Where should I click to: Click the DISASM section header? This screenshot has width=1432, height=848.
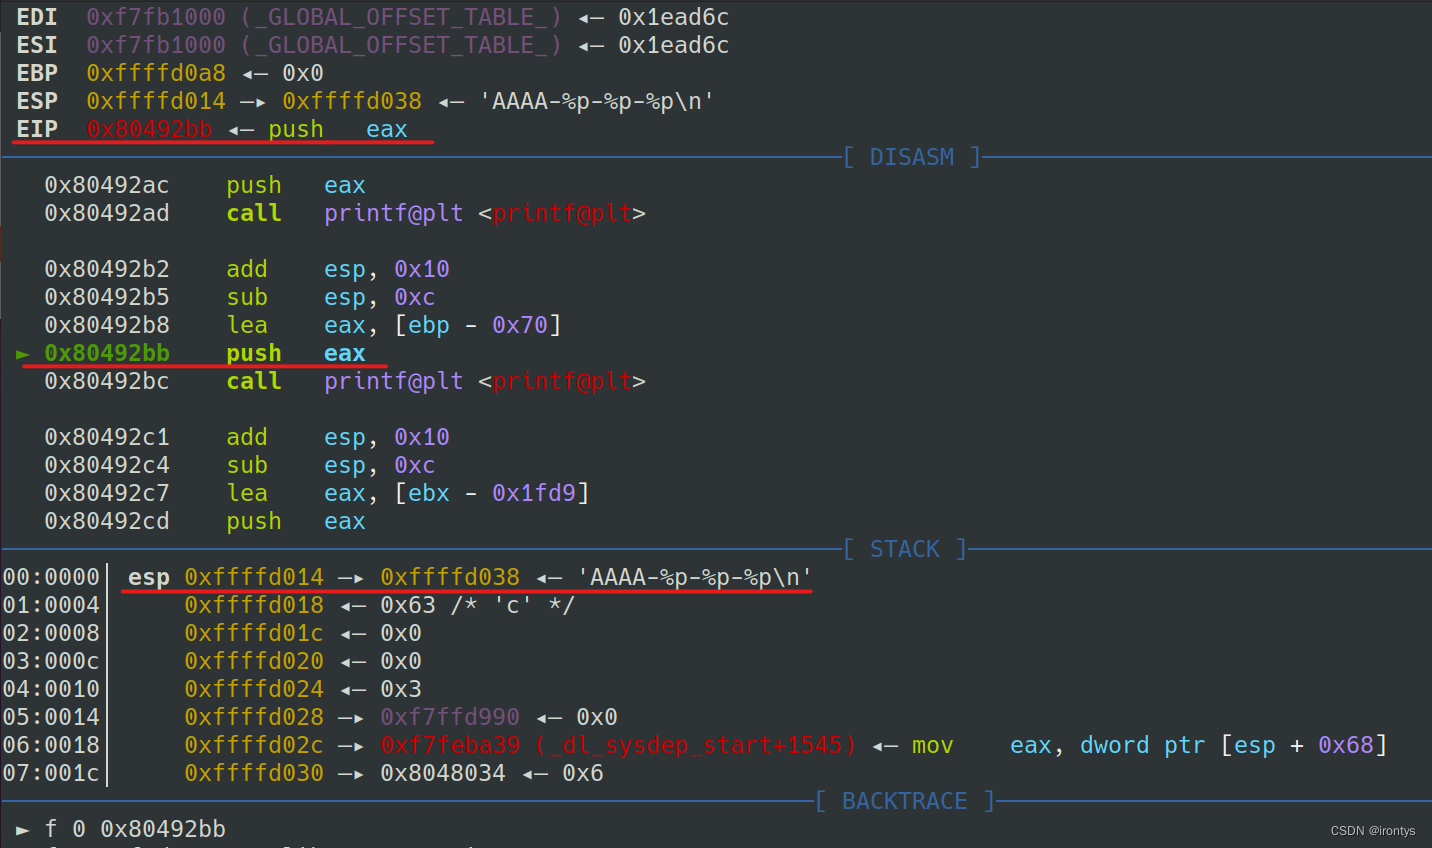[912, 157]
